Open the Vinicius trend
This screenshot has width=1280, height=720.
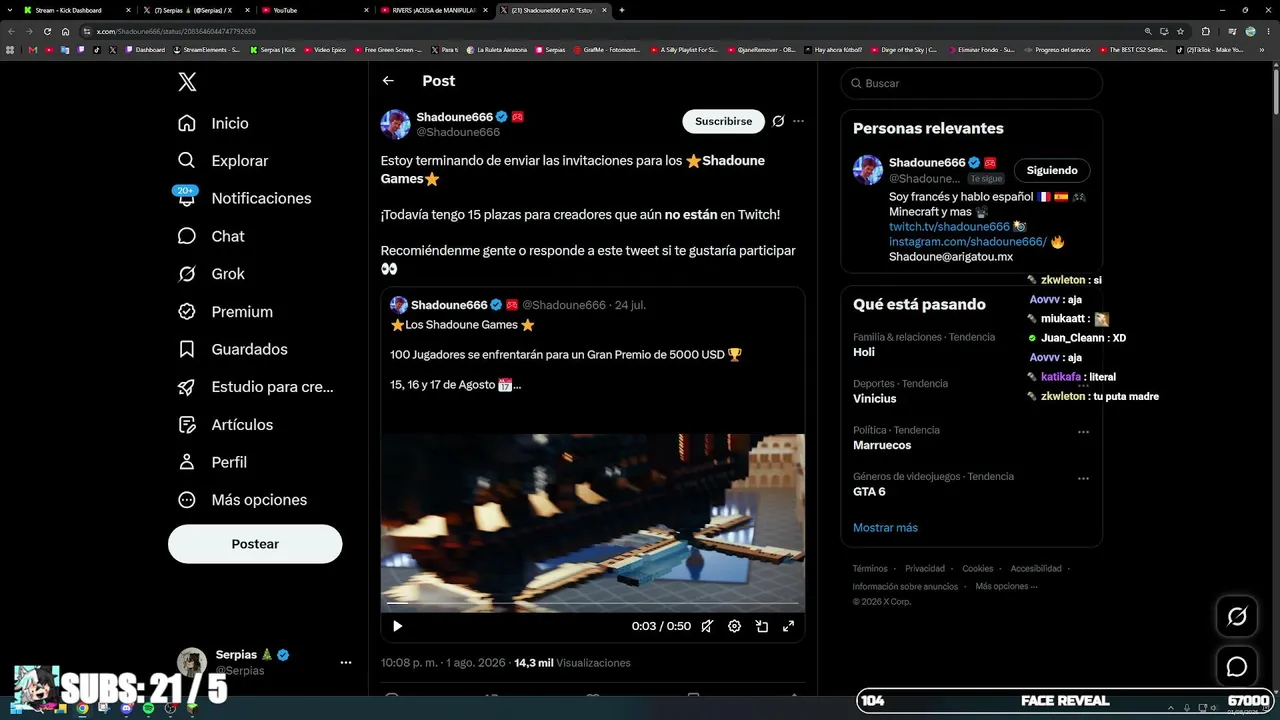(874, 398)
